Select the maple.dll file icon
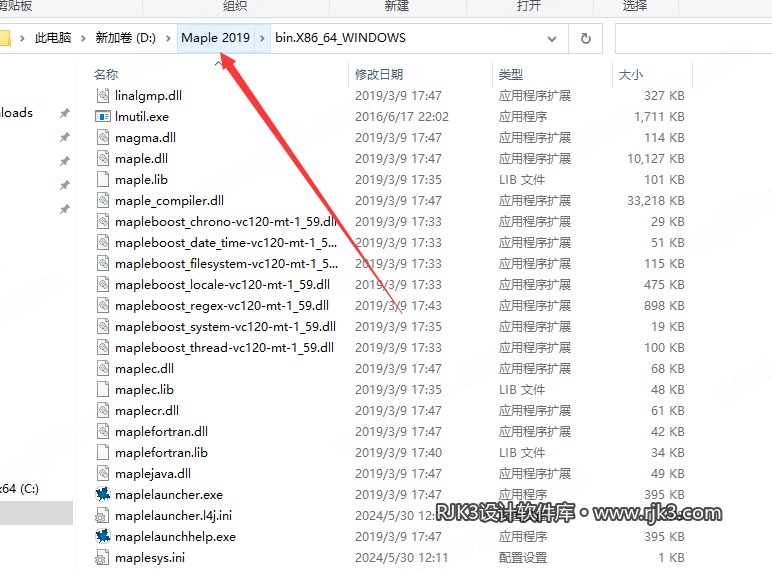772x569 pixels. [102, 158]
